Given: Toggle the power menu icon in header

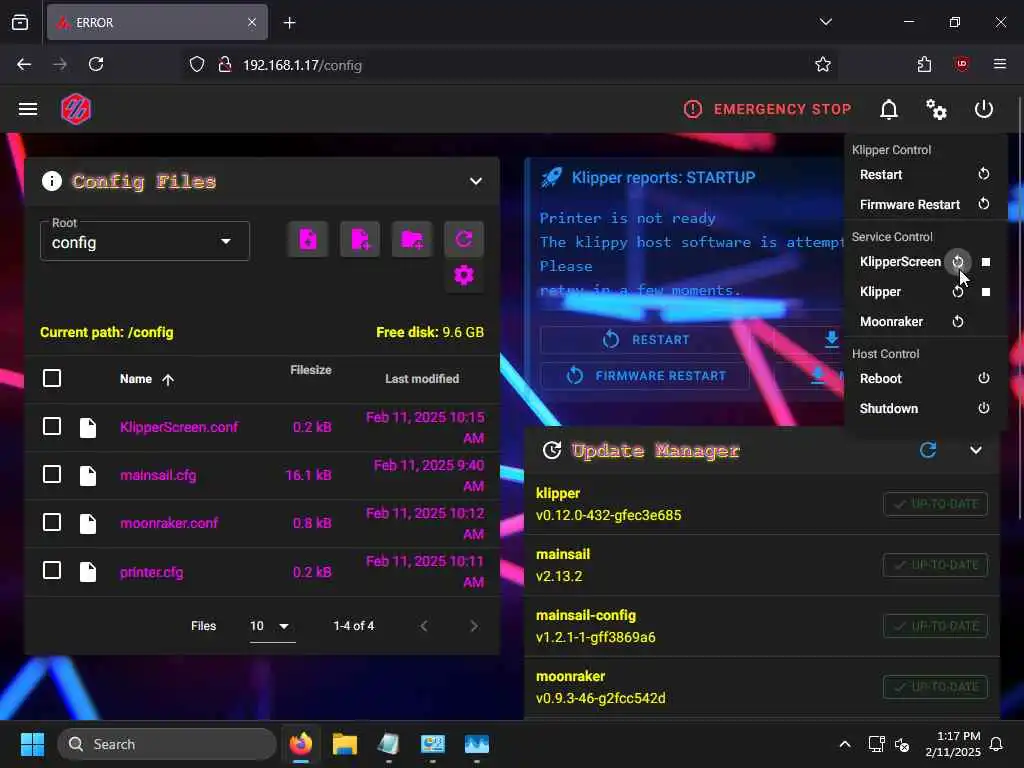Looking at the screenshot, I should [x=984, y=109].
